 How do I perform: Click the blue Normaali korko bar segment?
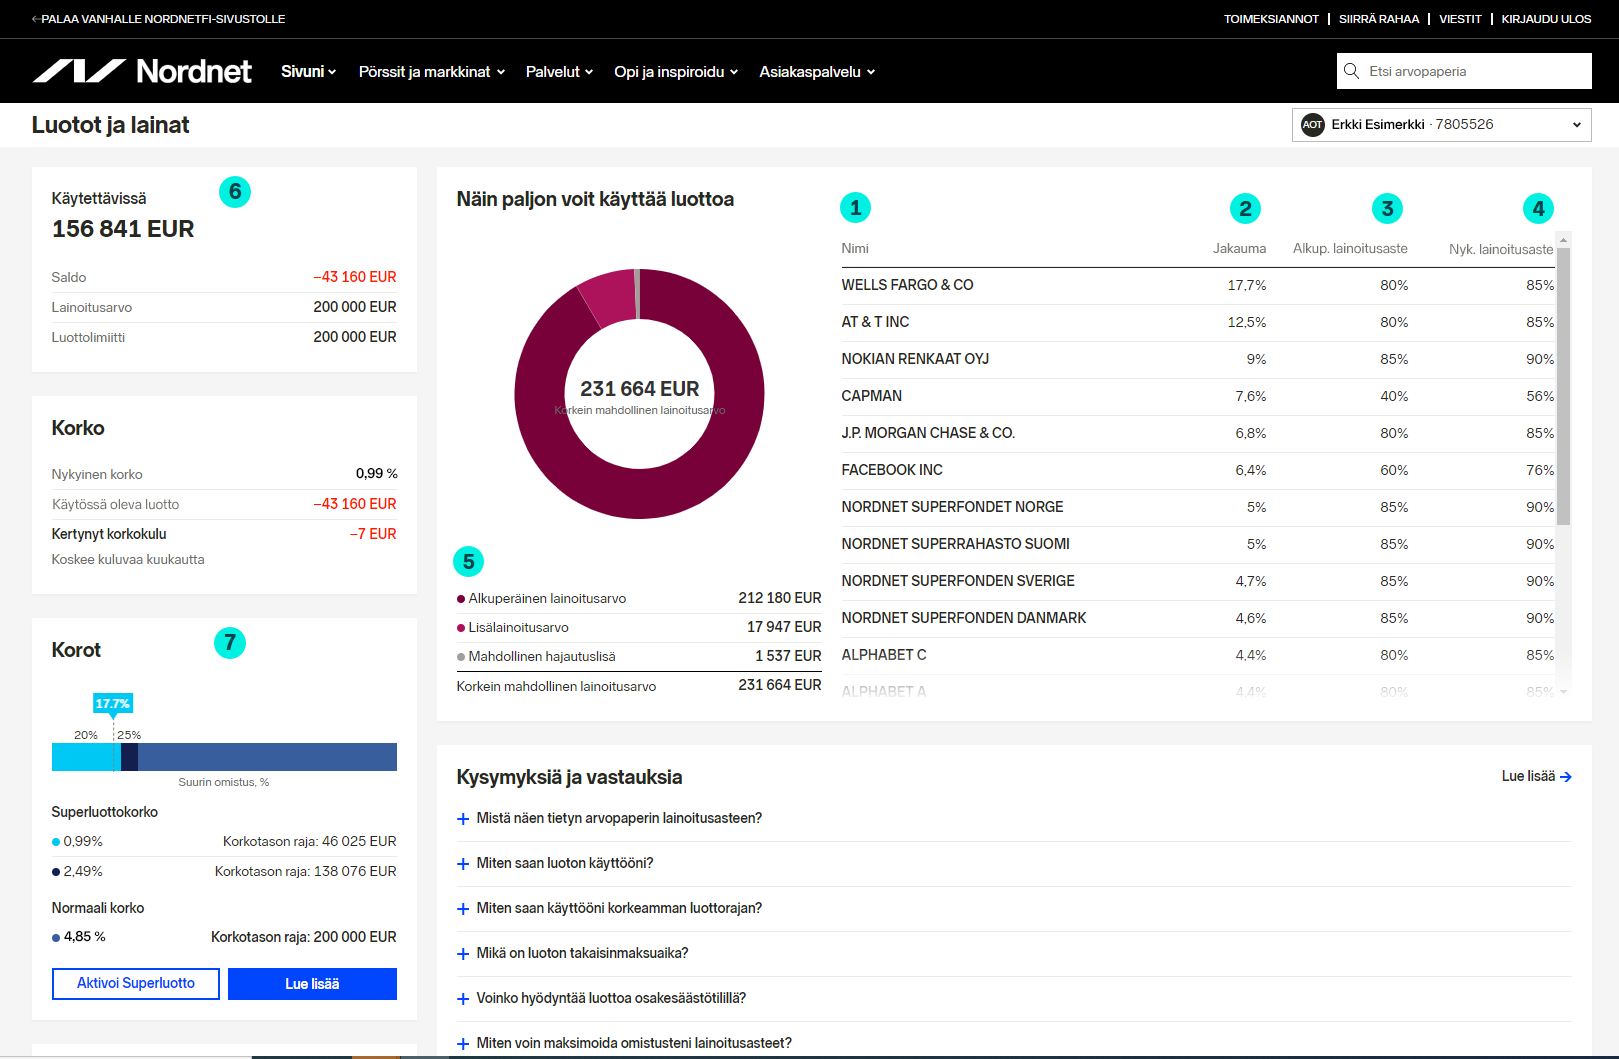(267, 757)
